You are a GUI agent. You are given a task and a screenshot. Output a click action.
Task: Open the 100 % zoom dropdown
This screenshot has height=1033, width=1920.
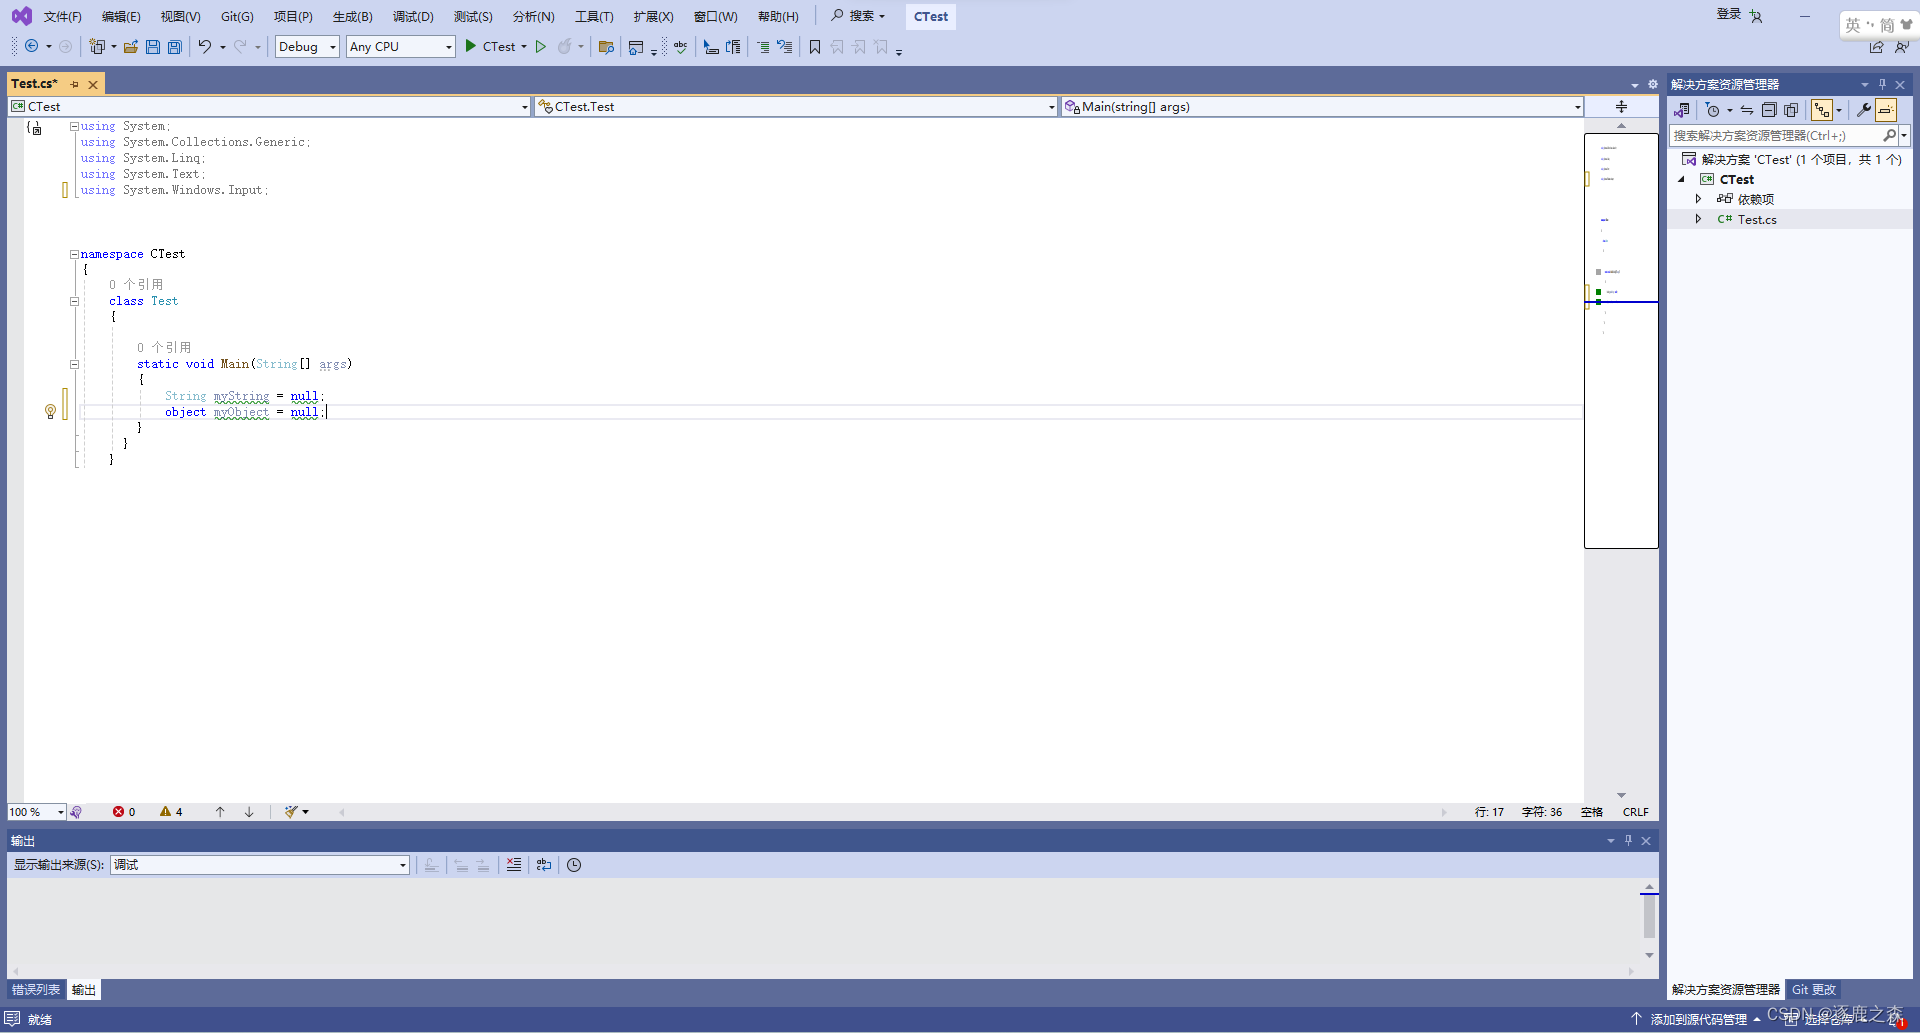[x=37, y=812]
